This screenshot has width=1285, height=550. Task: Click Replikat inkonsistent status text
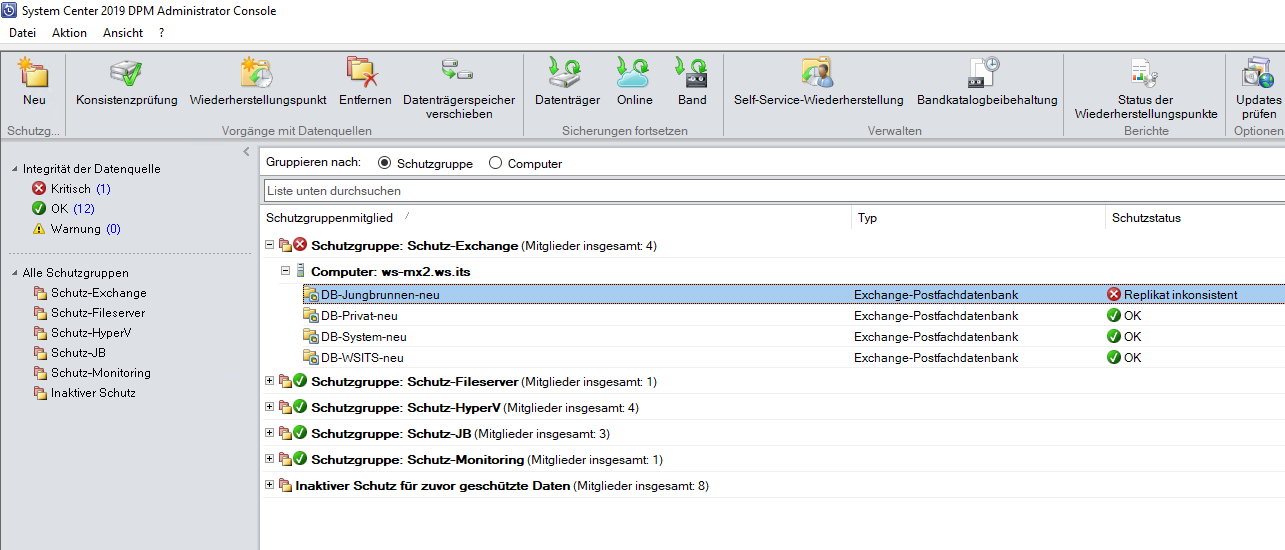coord(1181,295)
